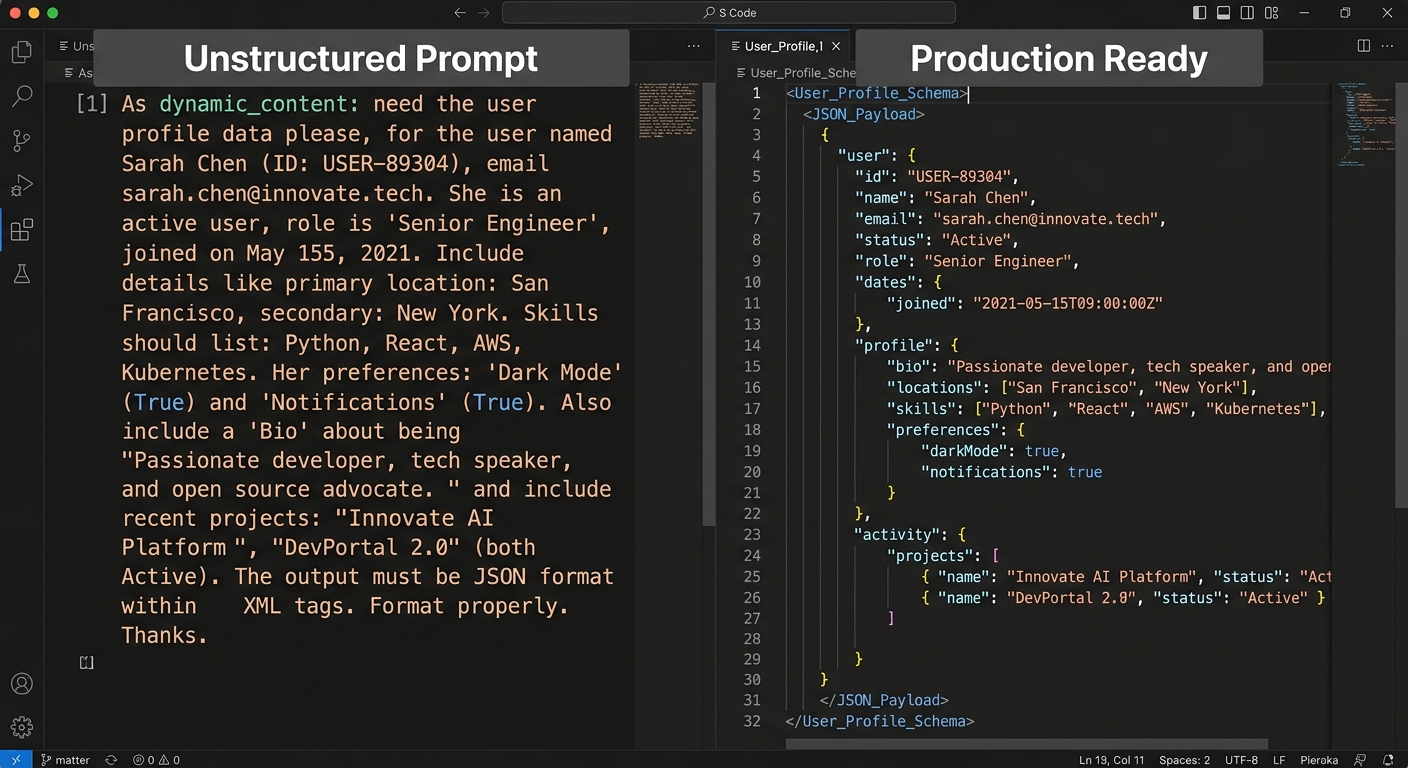Change file encoding via 'UTF-8'
The width and height of the screenshot is (1408, 768).
tap(1240, 760)
